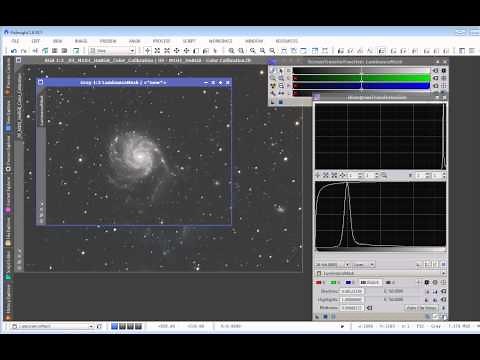Open the Edit menu
This screenshot has height=360, width=480.
point(36,41)
